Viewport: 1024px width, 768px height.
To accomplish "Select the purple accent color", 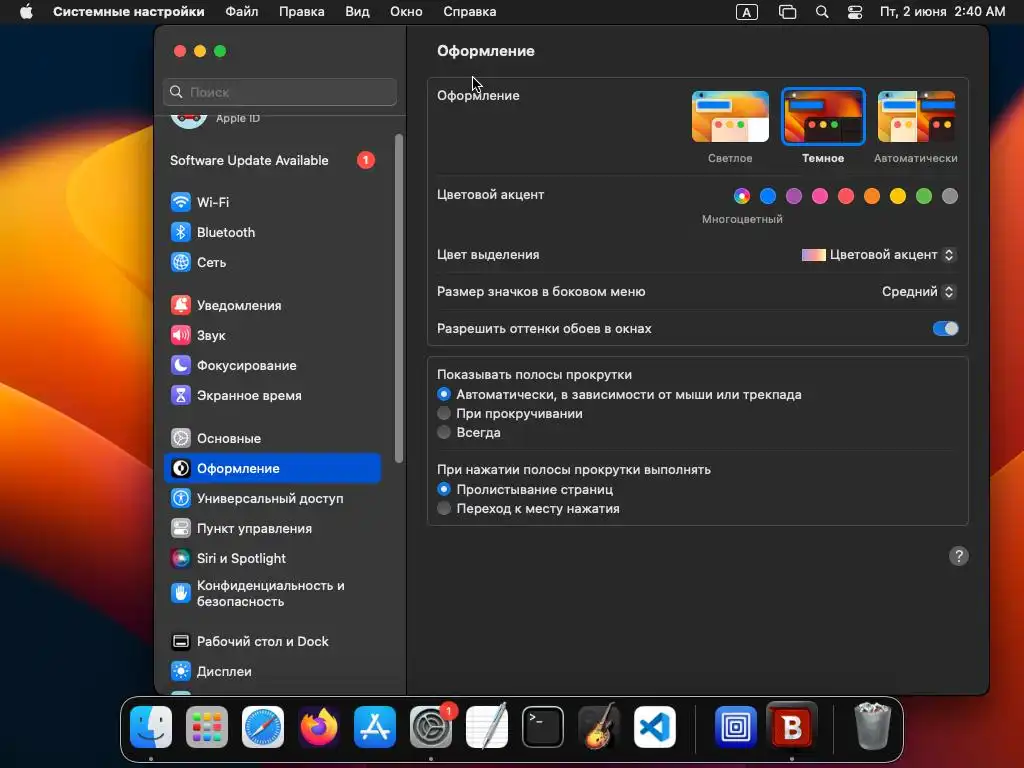I will click(x=793, y=196).
